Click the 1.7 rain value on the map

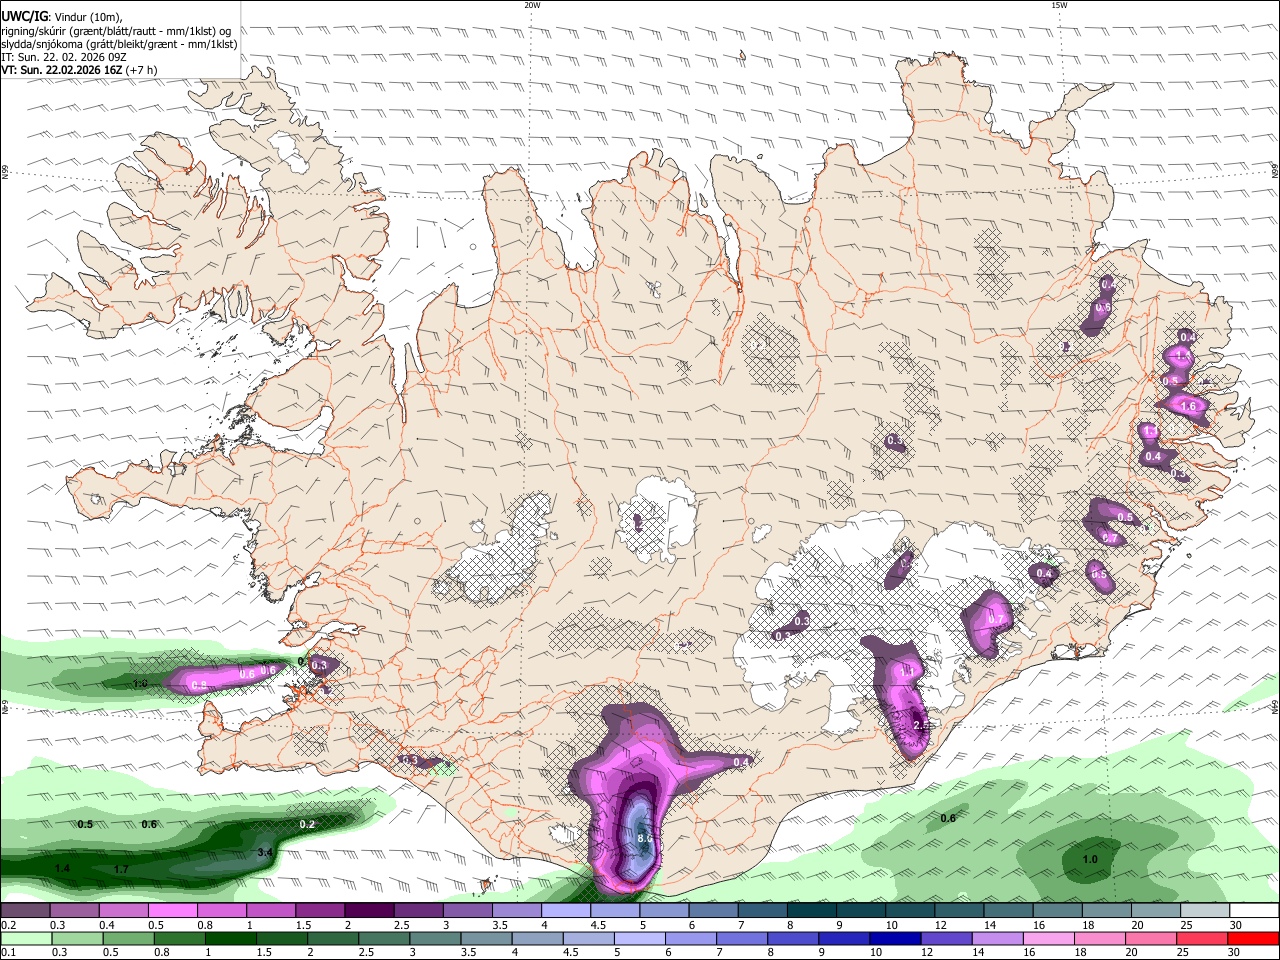pos(121,869)
